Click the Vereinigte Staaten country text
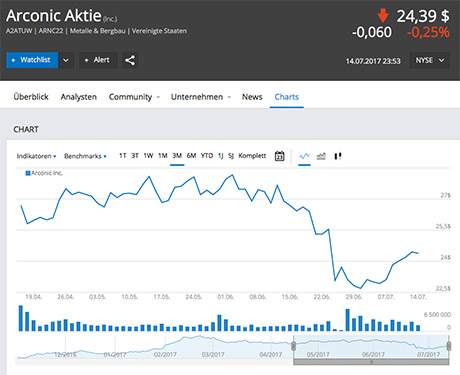This screenshot has width=460, height=375. pos(159,31)
